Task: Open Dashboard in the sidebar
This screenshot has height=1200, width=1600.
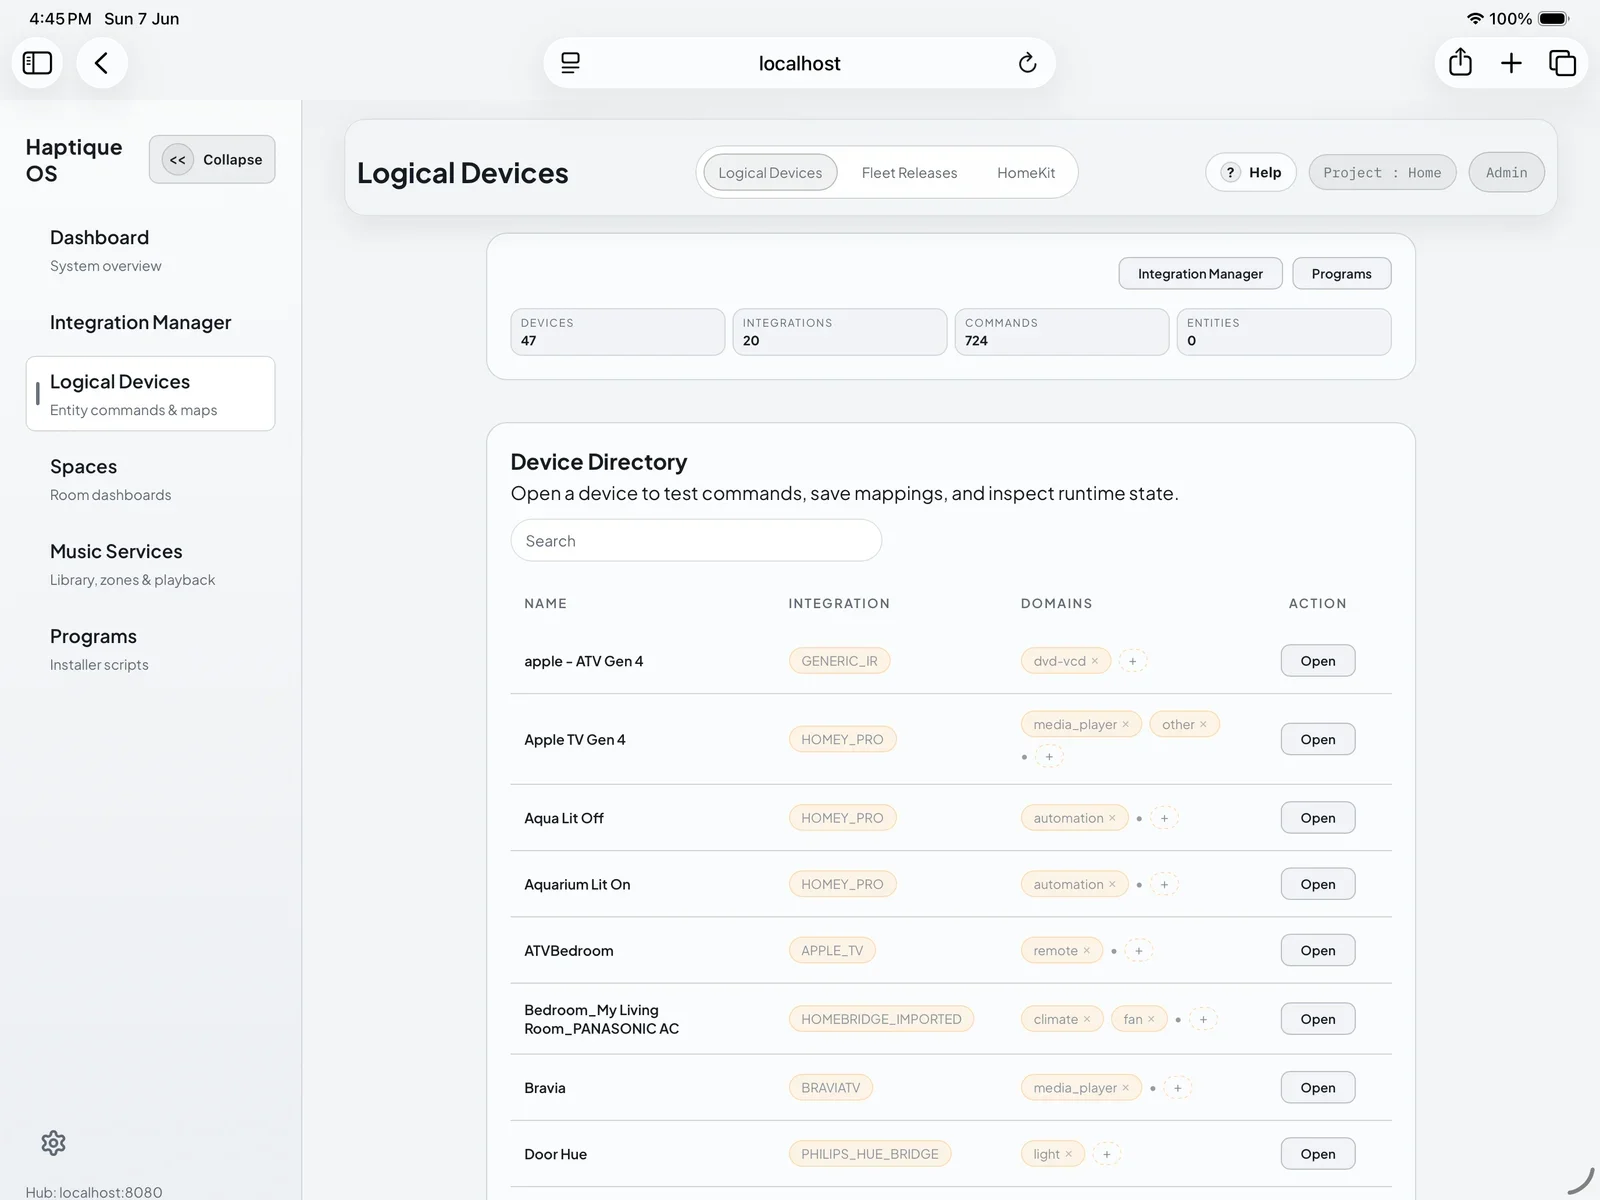Action: coord(150,250)
